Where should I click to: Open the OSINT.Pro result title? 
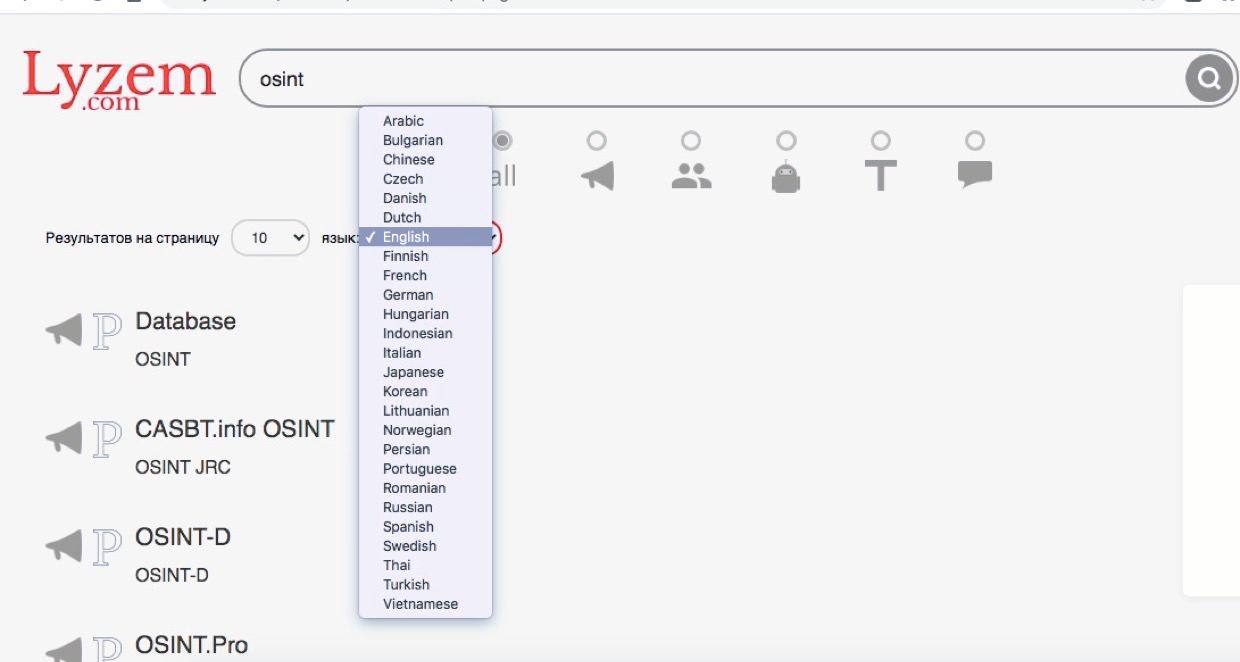click(x=191, y=645)
